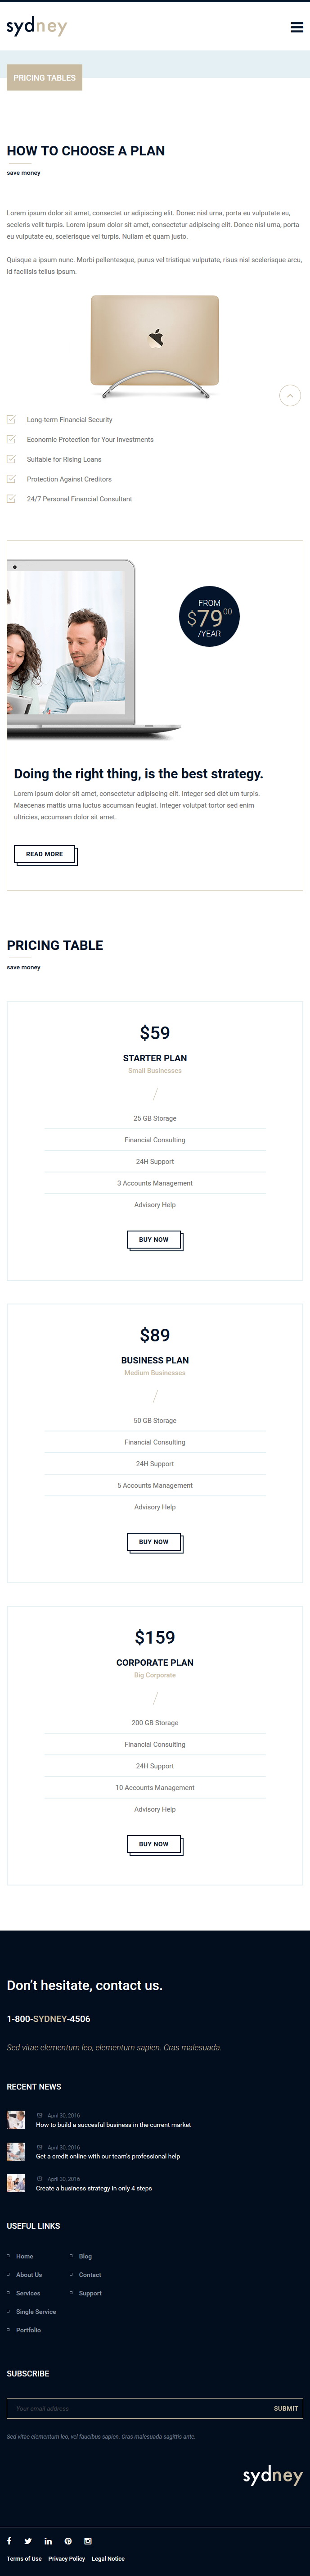This screenshot has width=310, height=2576.
Task: Open the Instagram social icon
Action: click(x=88, y=2541)
